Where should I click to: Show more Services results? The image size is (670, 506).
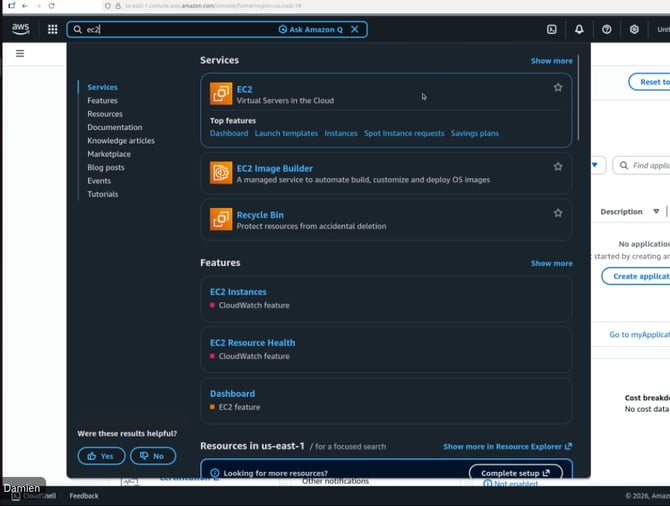pos(551,61)
